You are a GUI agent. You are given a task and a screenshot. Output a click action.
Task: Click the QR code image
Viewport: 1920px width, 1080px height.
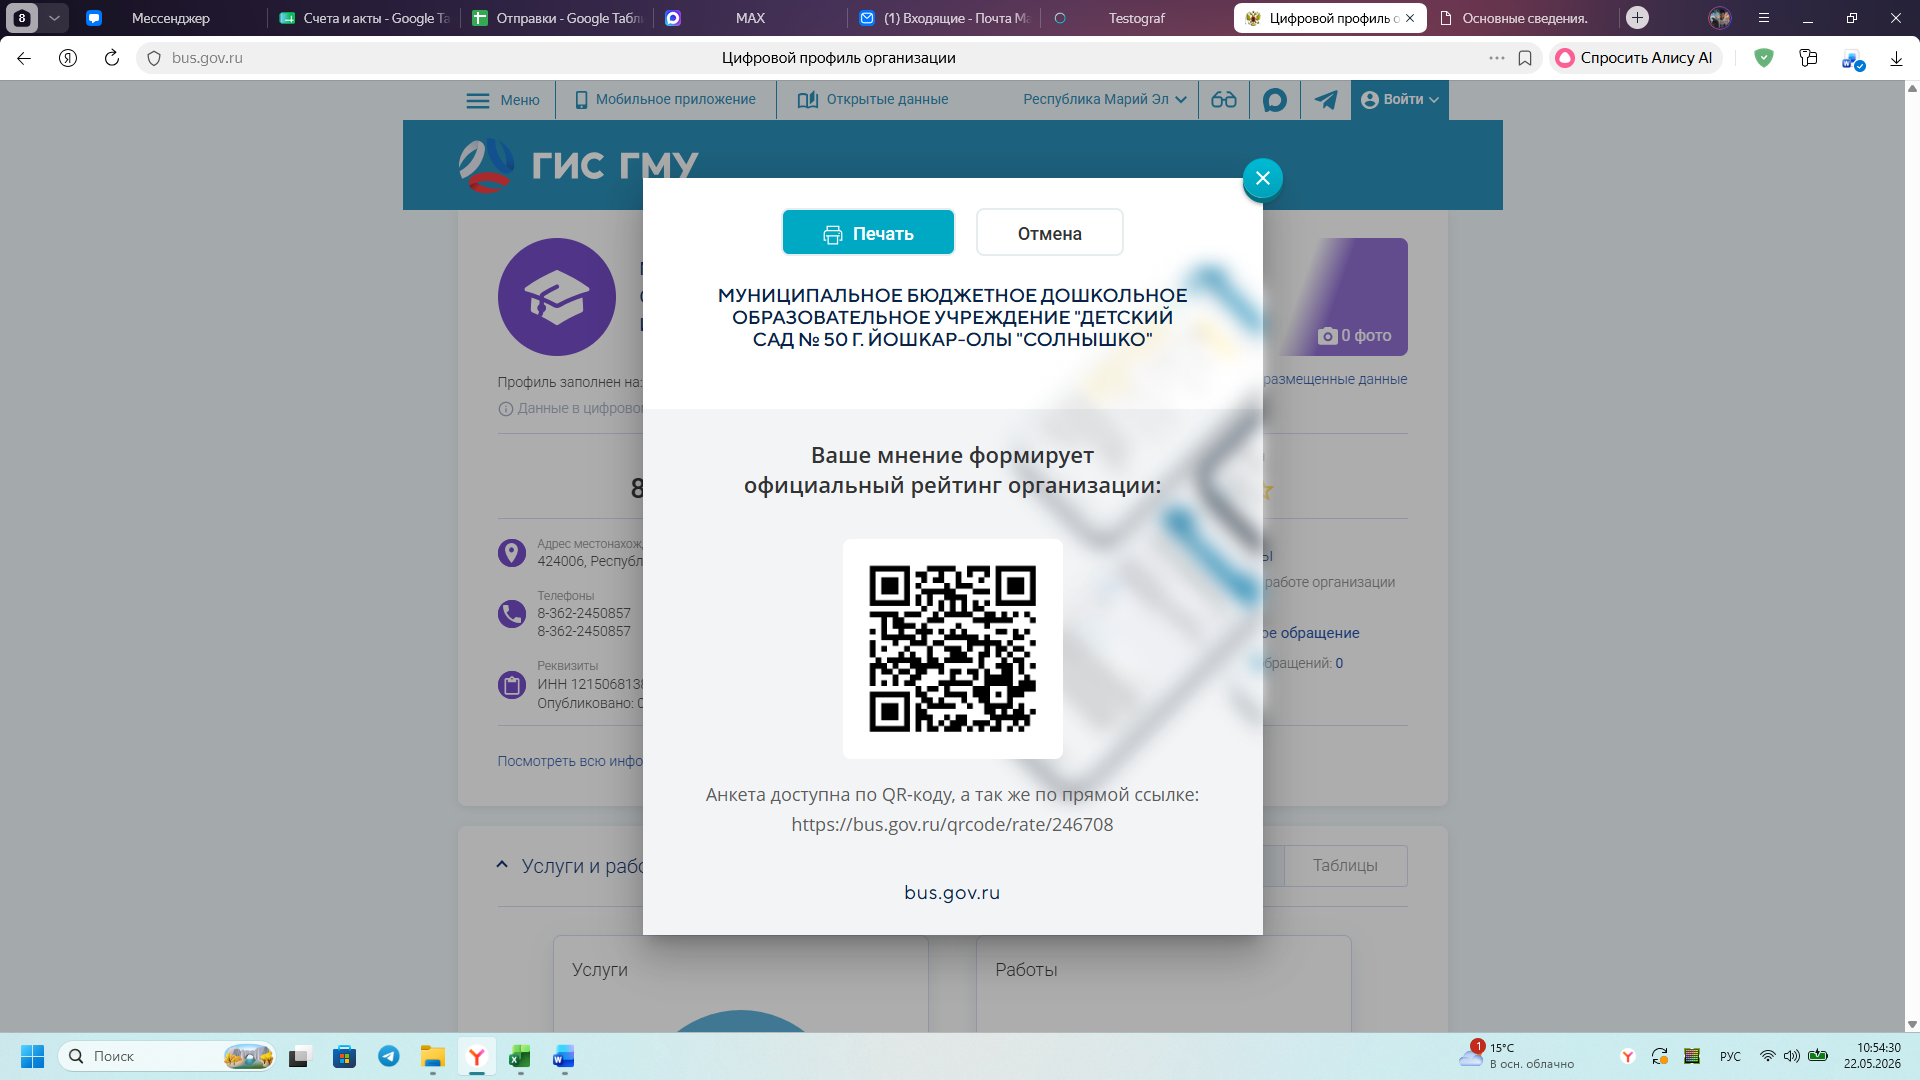[x=952, y=649]
